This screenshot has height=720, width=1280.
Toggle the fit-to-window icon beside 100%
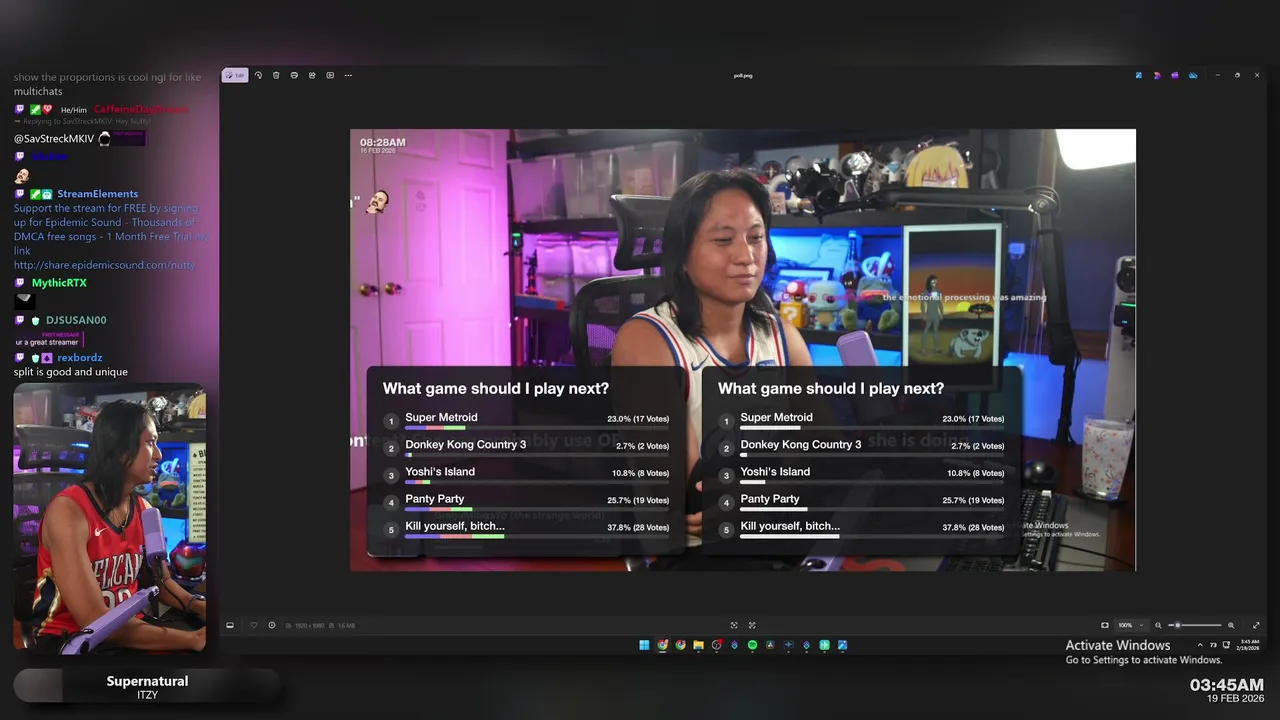[1105, 625]
